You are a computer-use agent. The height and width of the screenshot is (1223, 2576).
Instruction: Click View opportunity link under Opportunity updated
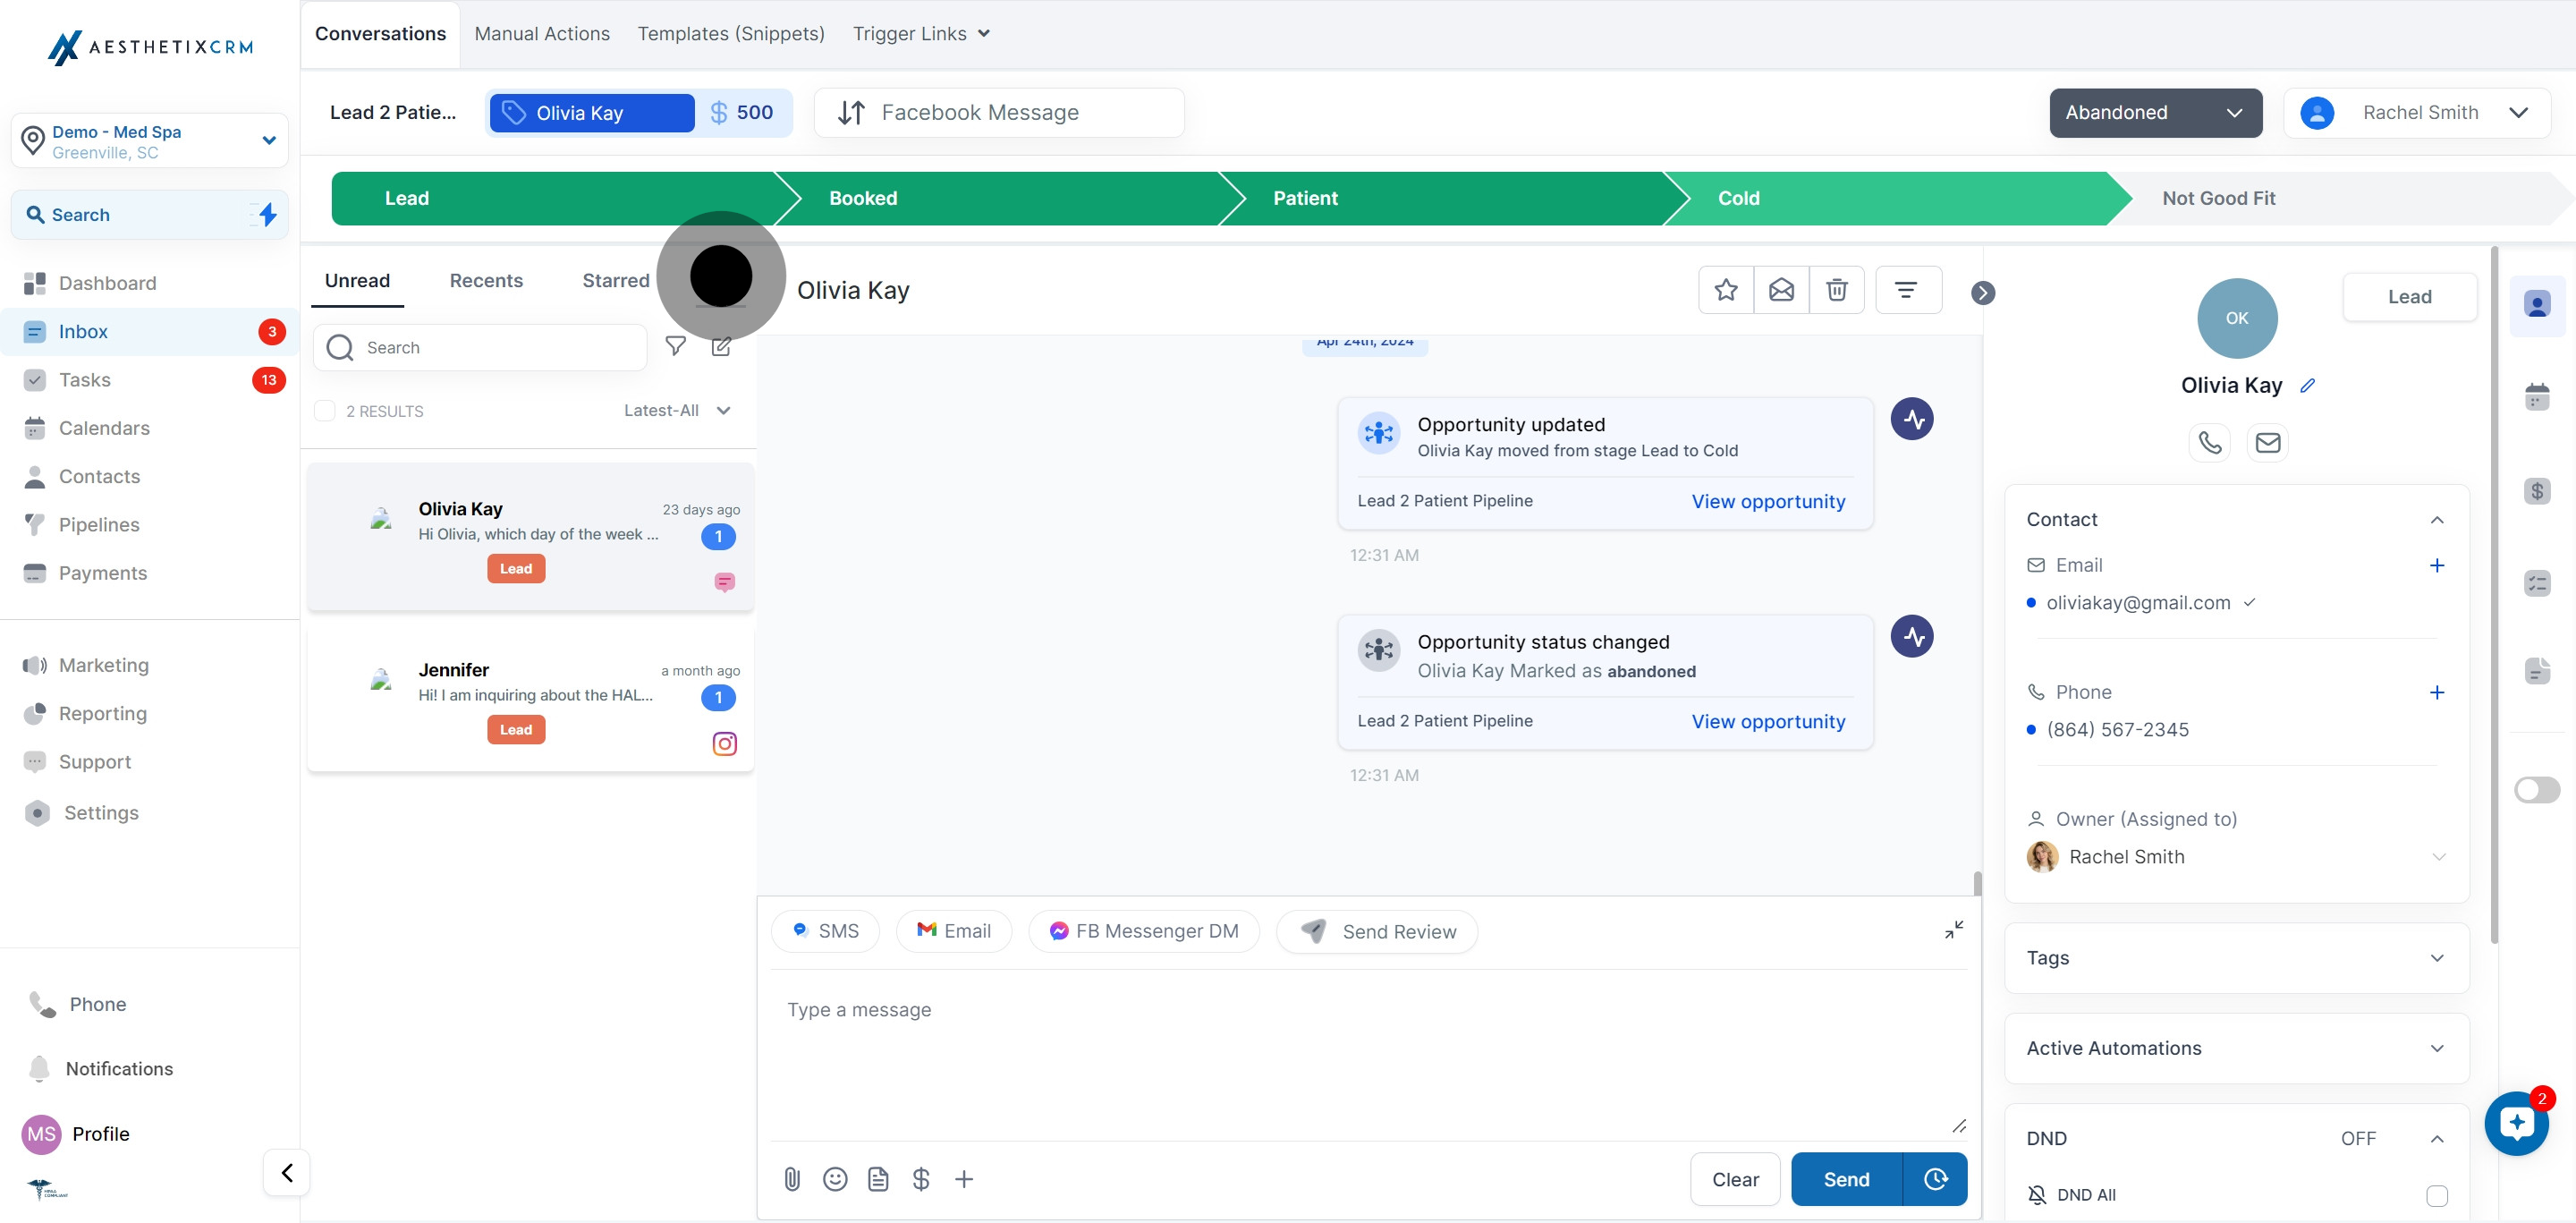1768,501
